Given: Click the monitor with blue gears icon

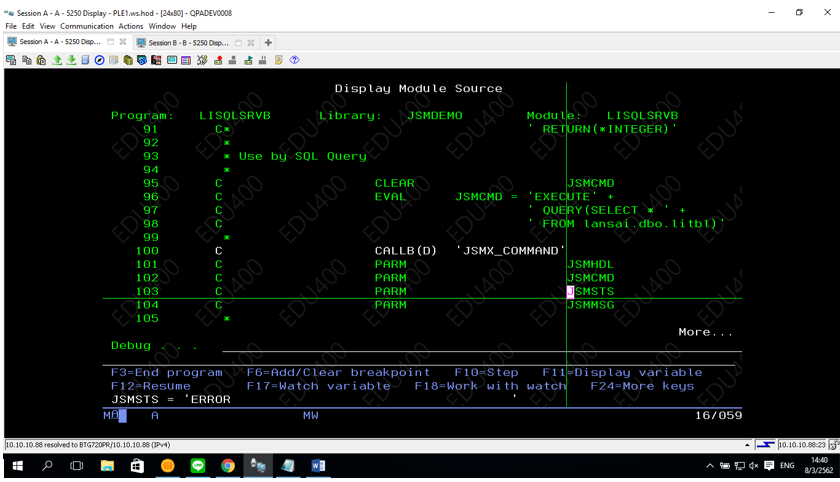Looking at the screenshot, I should [x=142, y=60].
